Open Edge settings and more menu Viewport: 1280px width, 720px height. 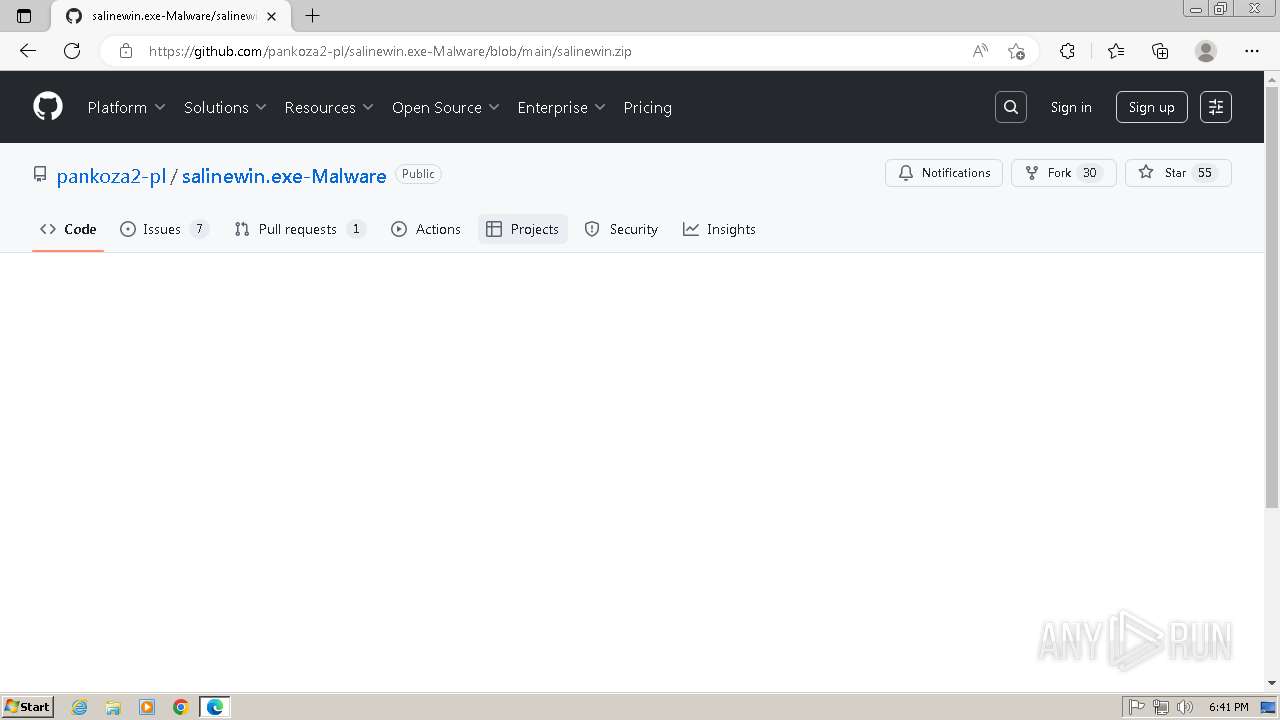tap(1252, 51)
